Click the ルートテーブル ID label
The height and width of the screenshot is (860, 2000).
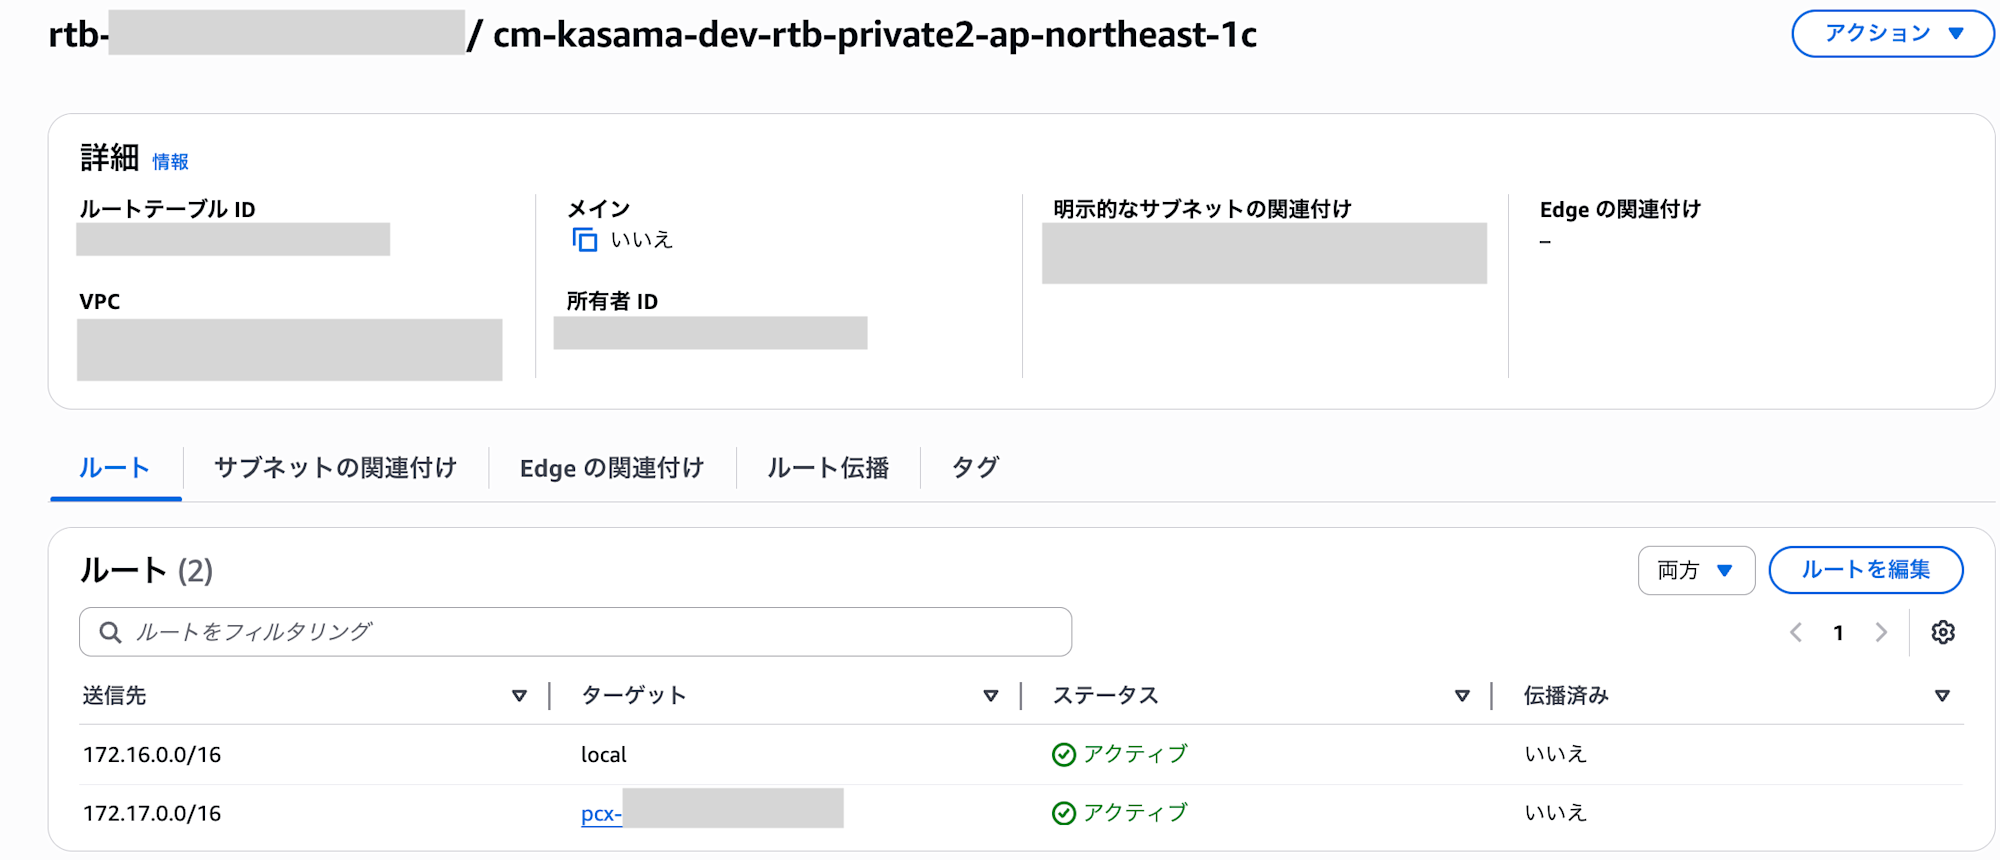click(168, 209)
